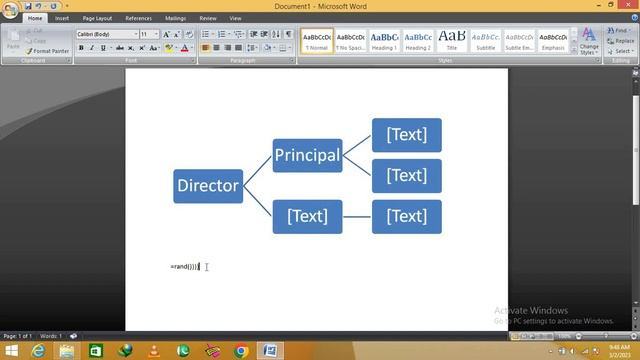640x360 pixels.
Task: Open the Mailings tab
Action: pyautogui.click(x=176, y=18)
